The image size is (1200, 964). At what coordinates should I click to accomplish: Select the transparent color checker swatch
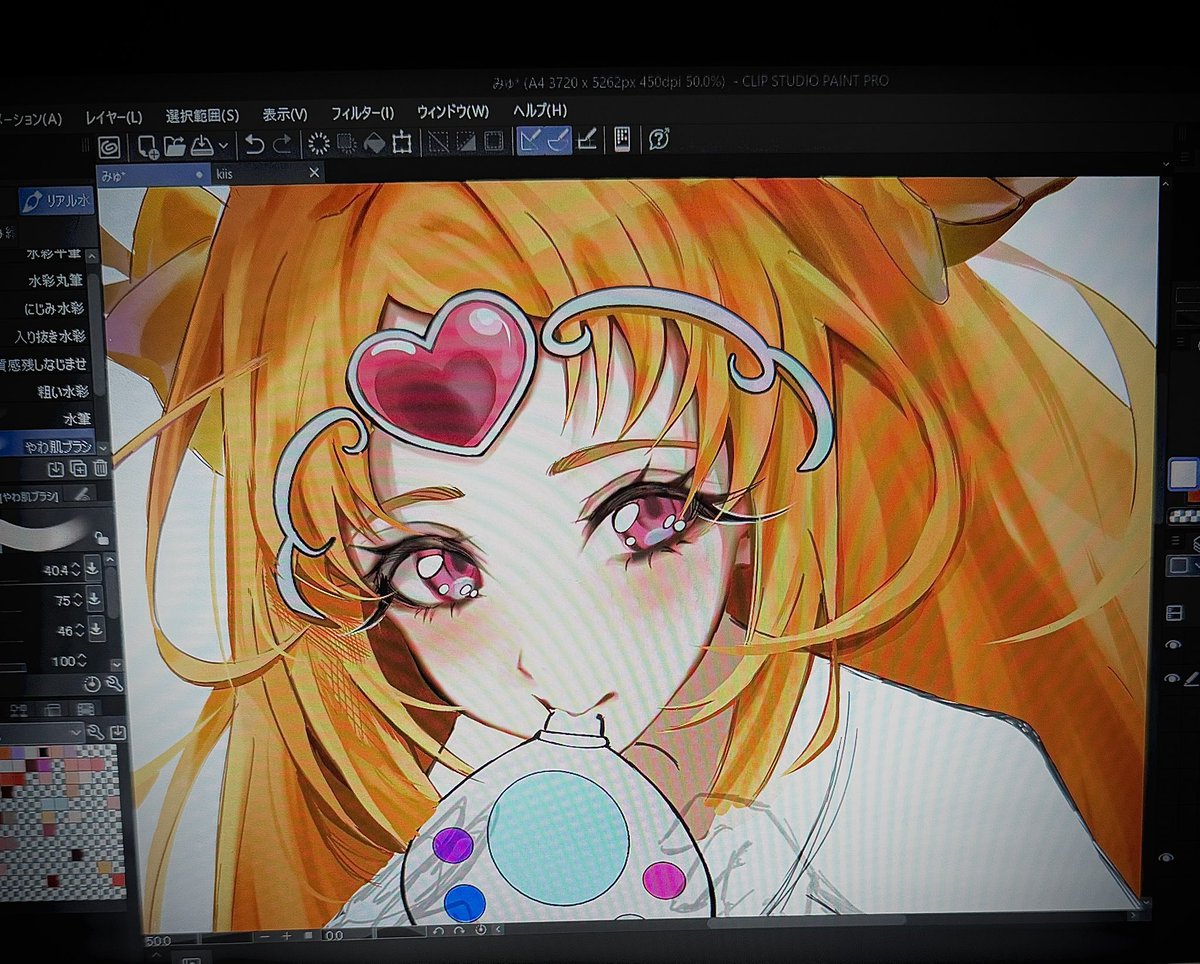(x=1182, y=516)
